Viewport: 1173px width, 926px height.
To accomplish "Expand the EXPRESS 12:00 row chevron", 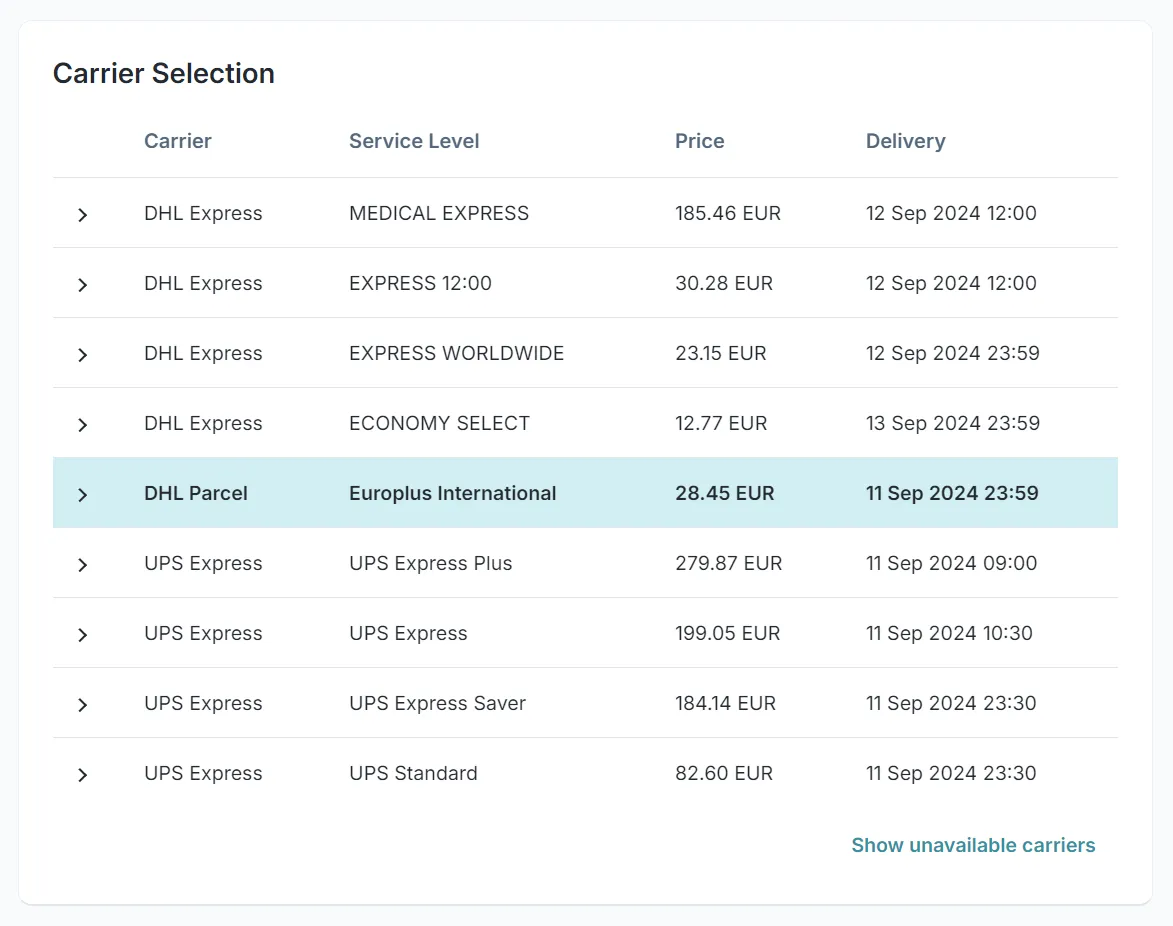I will point(82,285).
